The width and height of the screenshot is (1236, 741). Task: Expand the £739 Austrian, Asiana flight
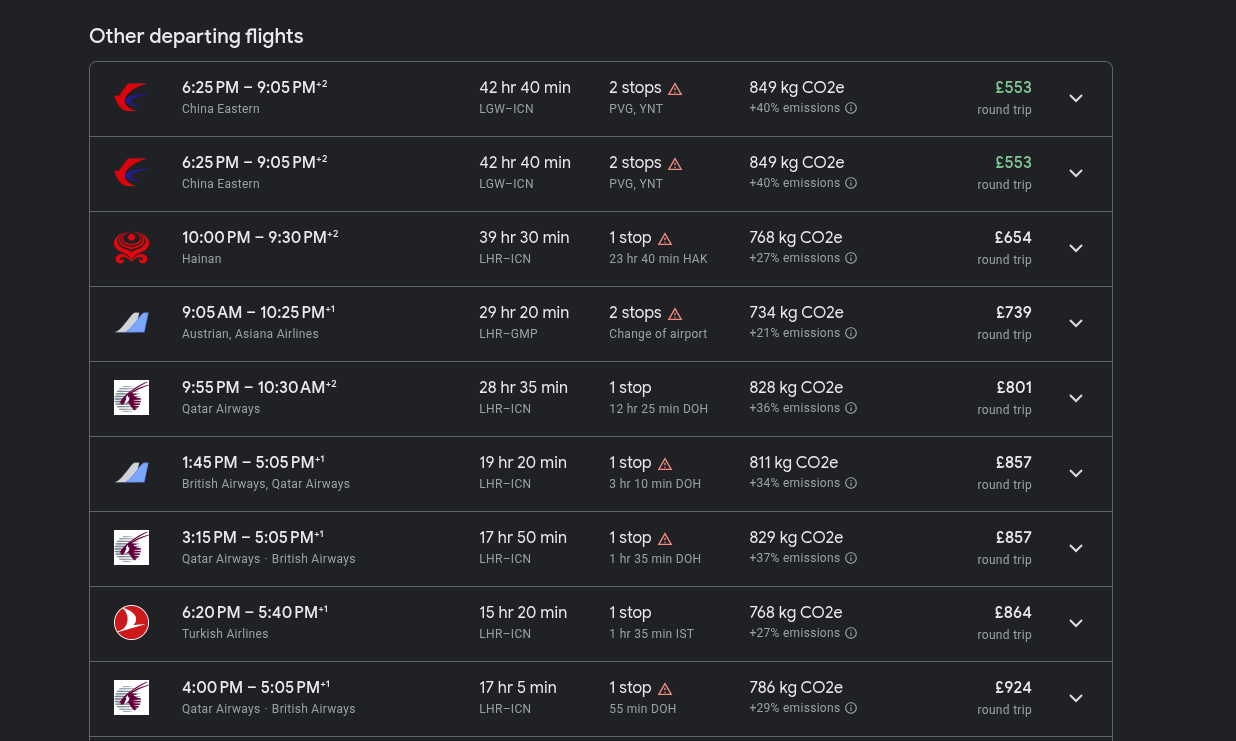(x=1076, y=323)
